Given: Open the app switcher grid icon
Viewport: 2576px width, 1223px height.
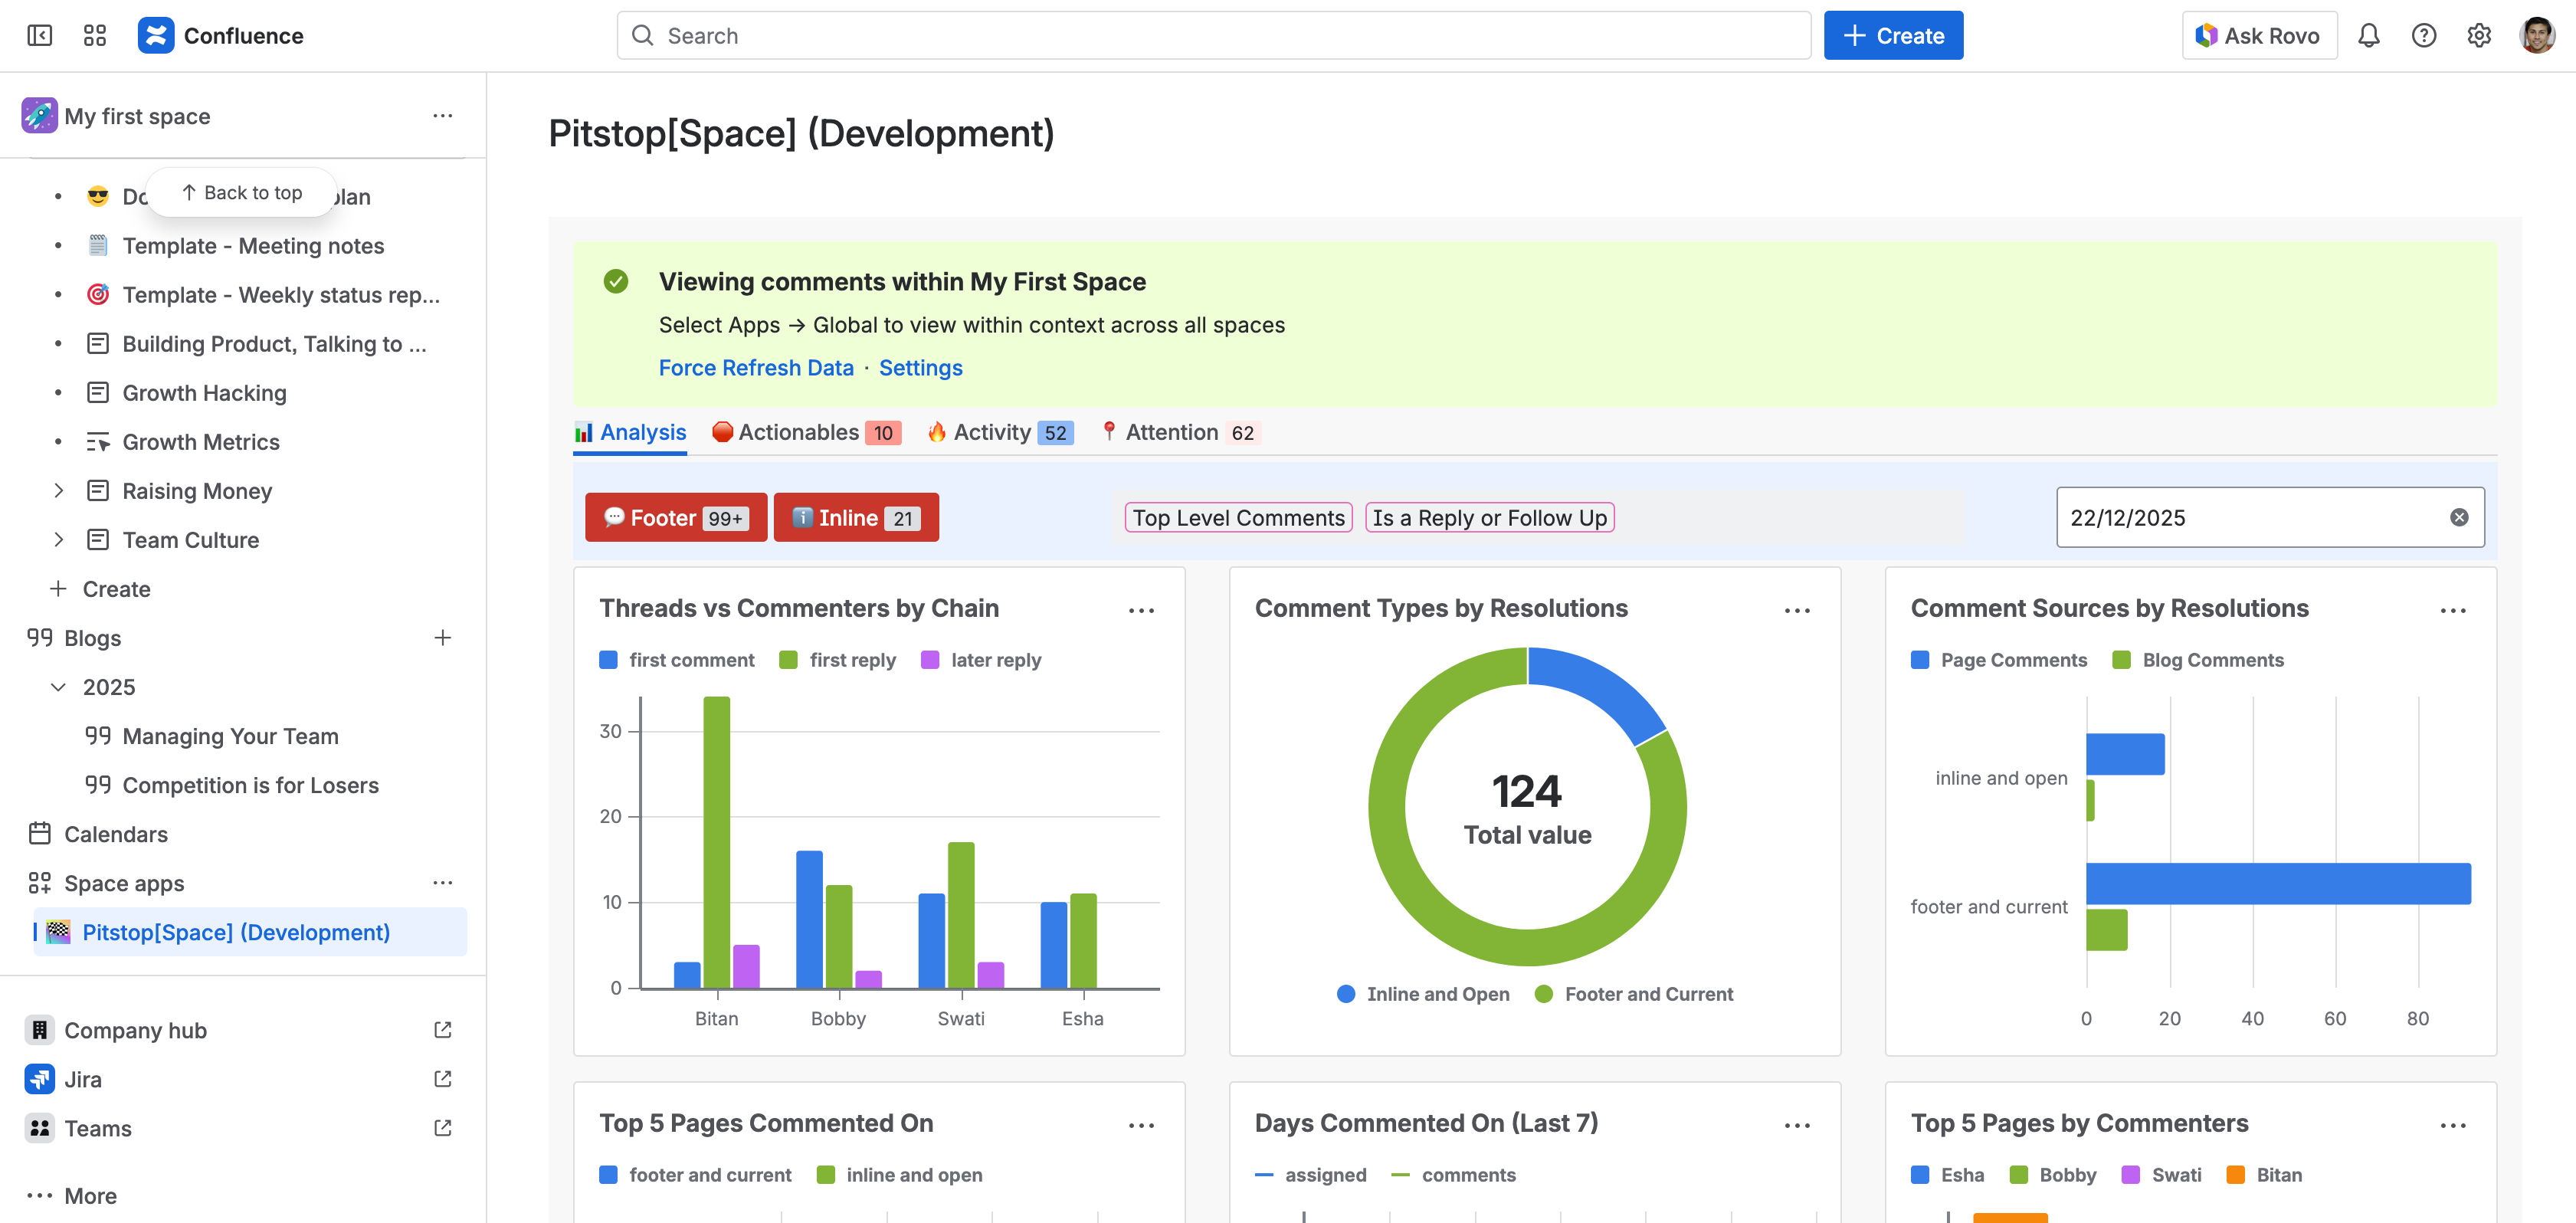Looking at the screenshot, I should pos(95,36).
